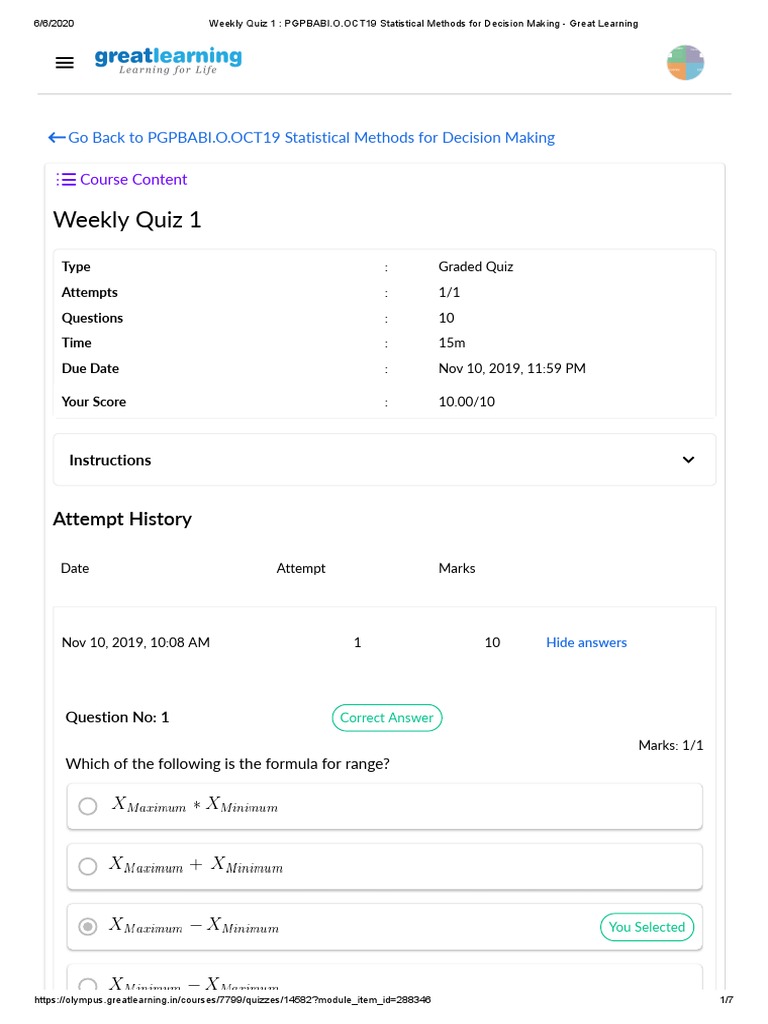Click the Course Content list icon
768x1024 pixels.
[x=66, y=180]
